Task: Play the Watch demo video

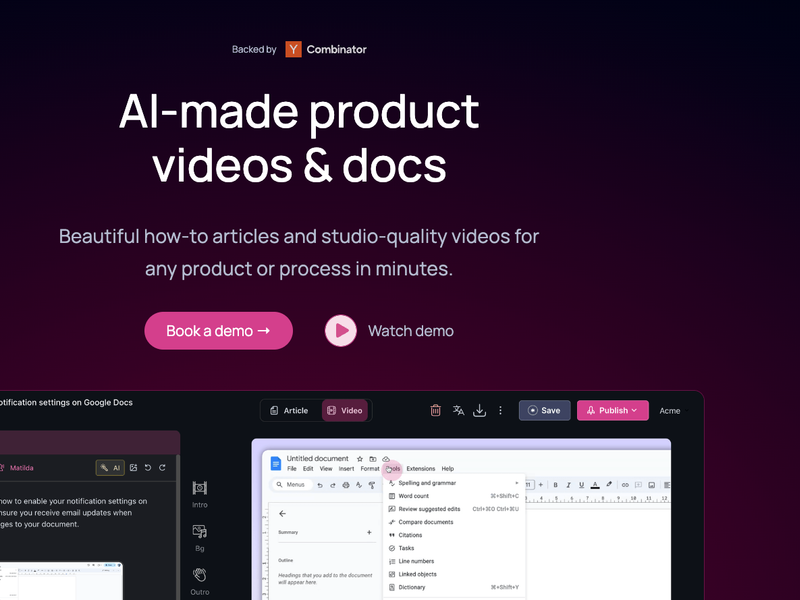Action: [x=341, y=331]
